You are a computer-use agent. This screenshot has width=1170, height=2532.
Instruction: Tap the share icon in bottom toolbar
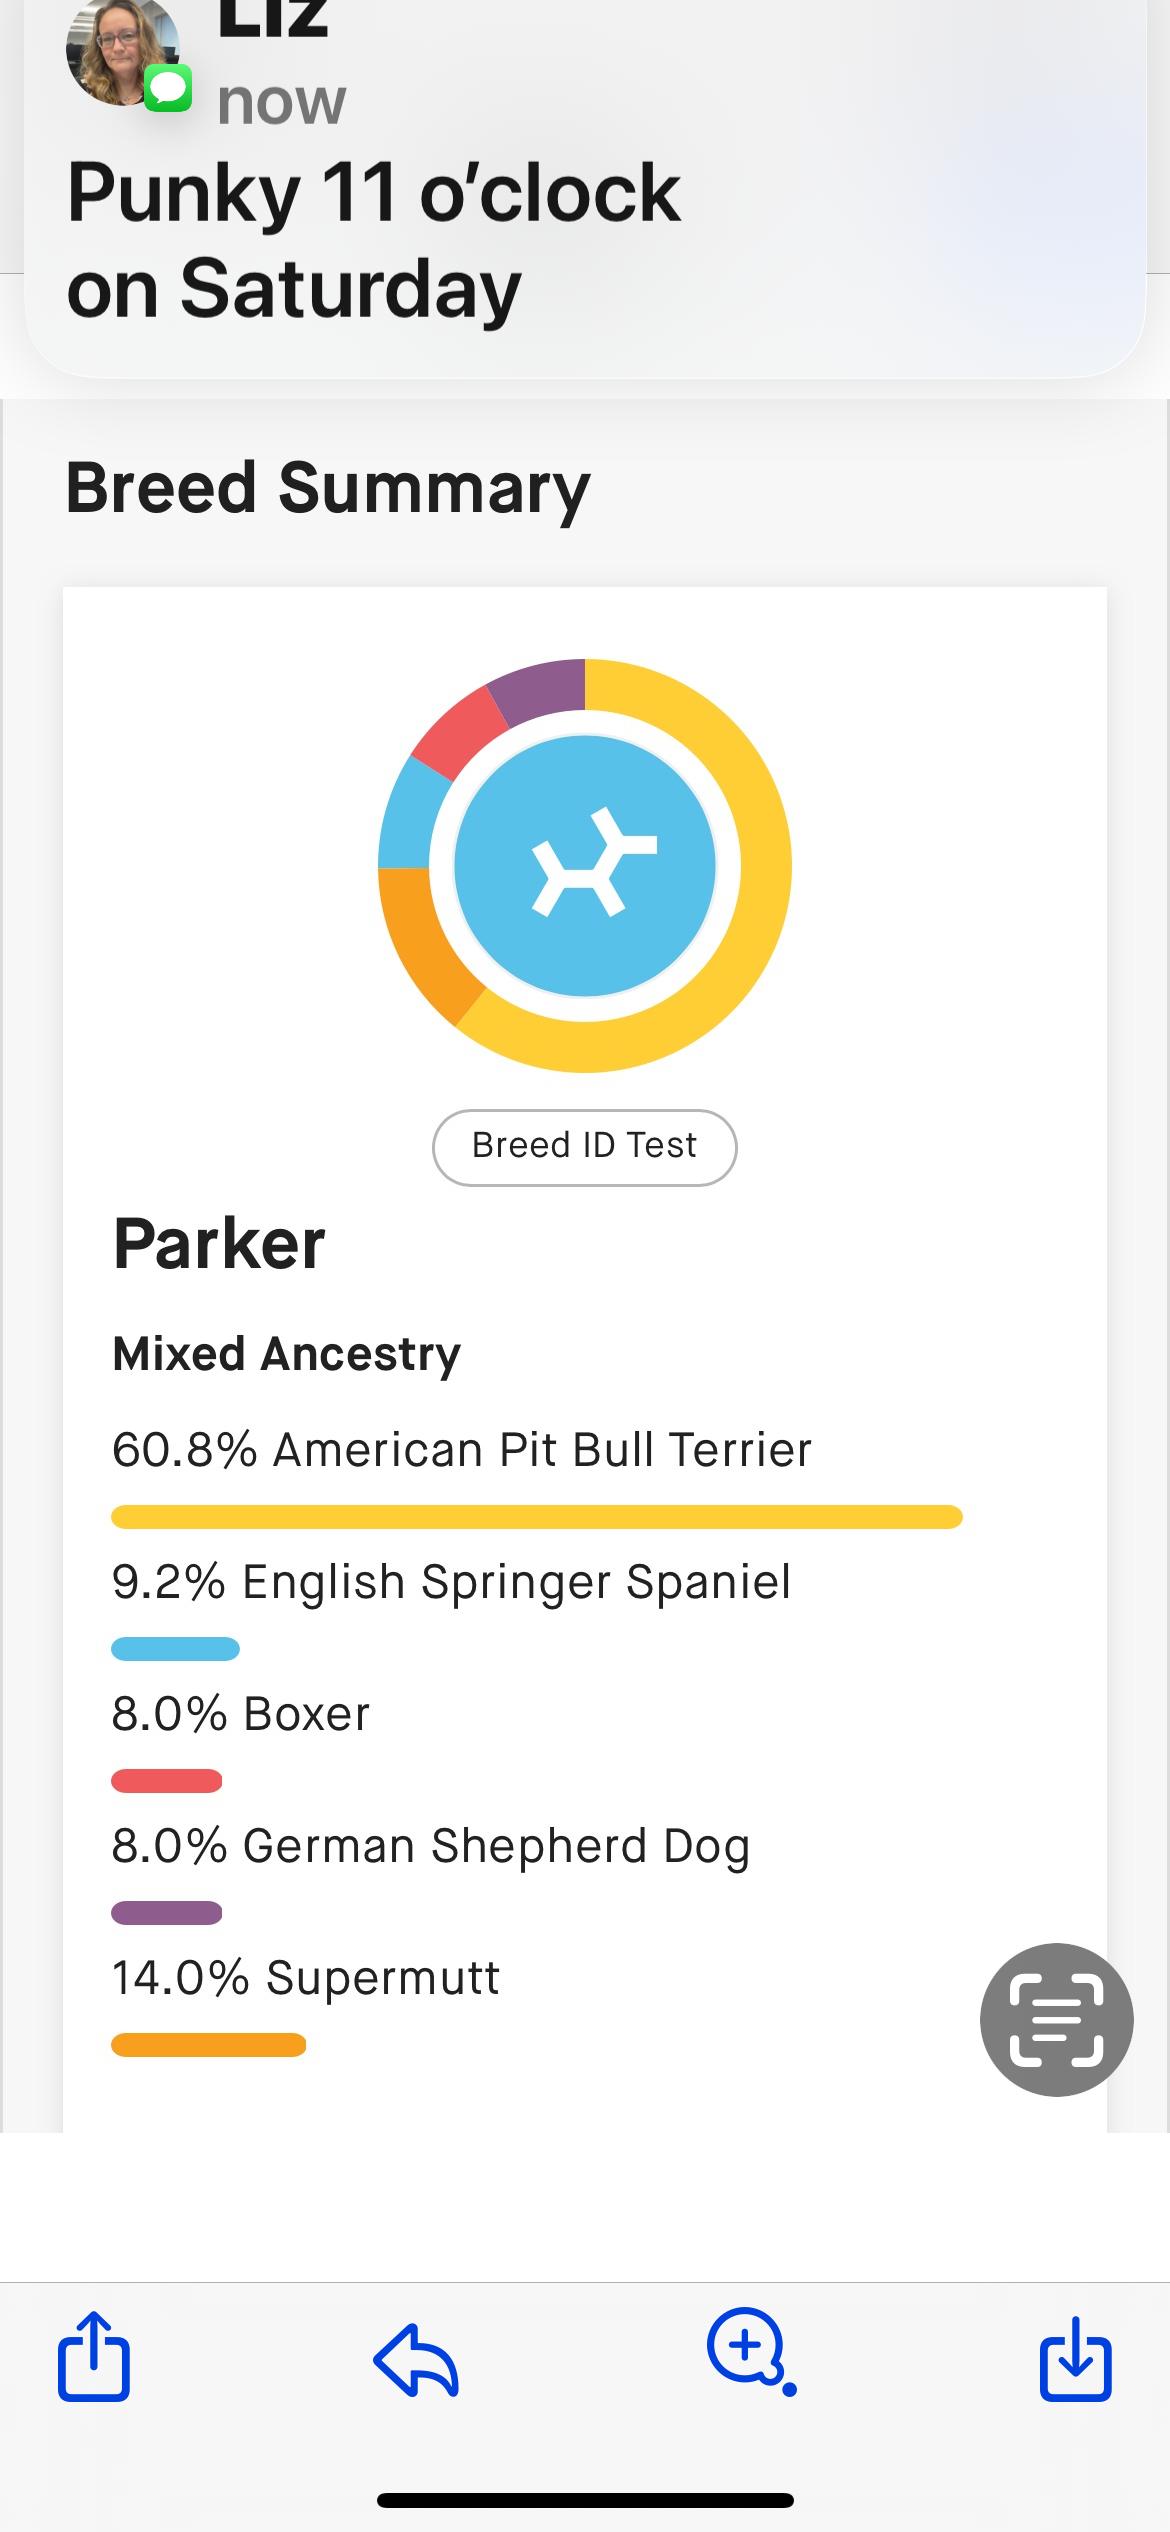[x=94, y=2356]
